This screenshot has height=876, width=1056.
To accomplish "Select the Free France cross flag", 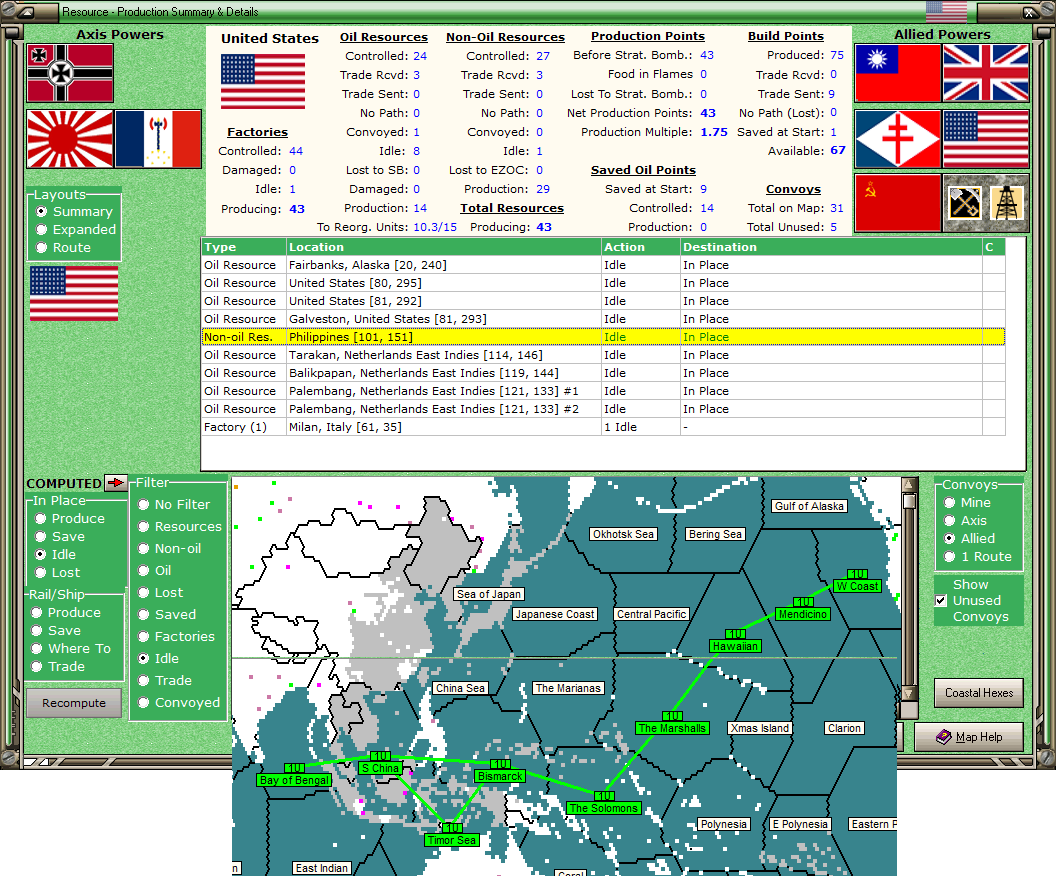I will [897, 139].
